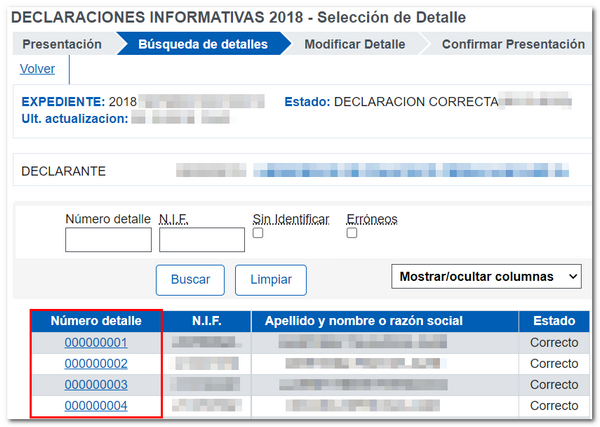Screen dimensions: 600x427
Task: Click the N.I.F. column header
Action: click(x=206, y=321)
